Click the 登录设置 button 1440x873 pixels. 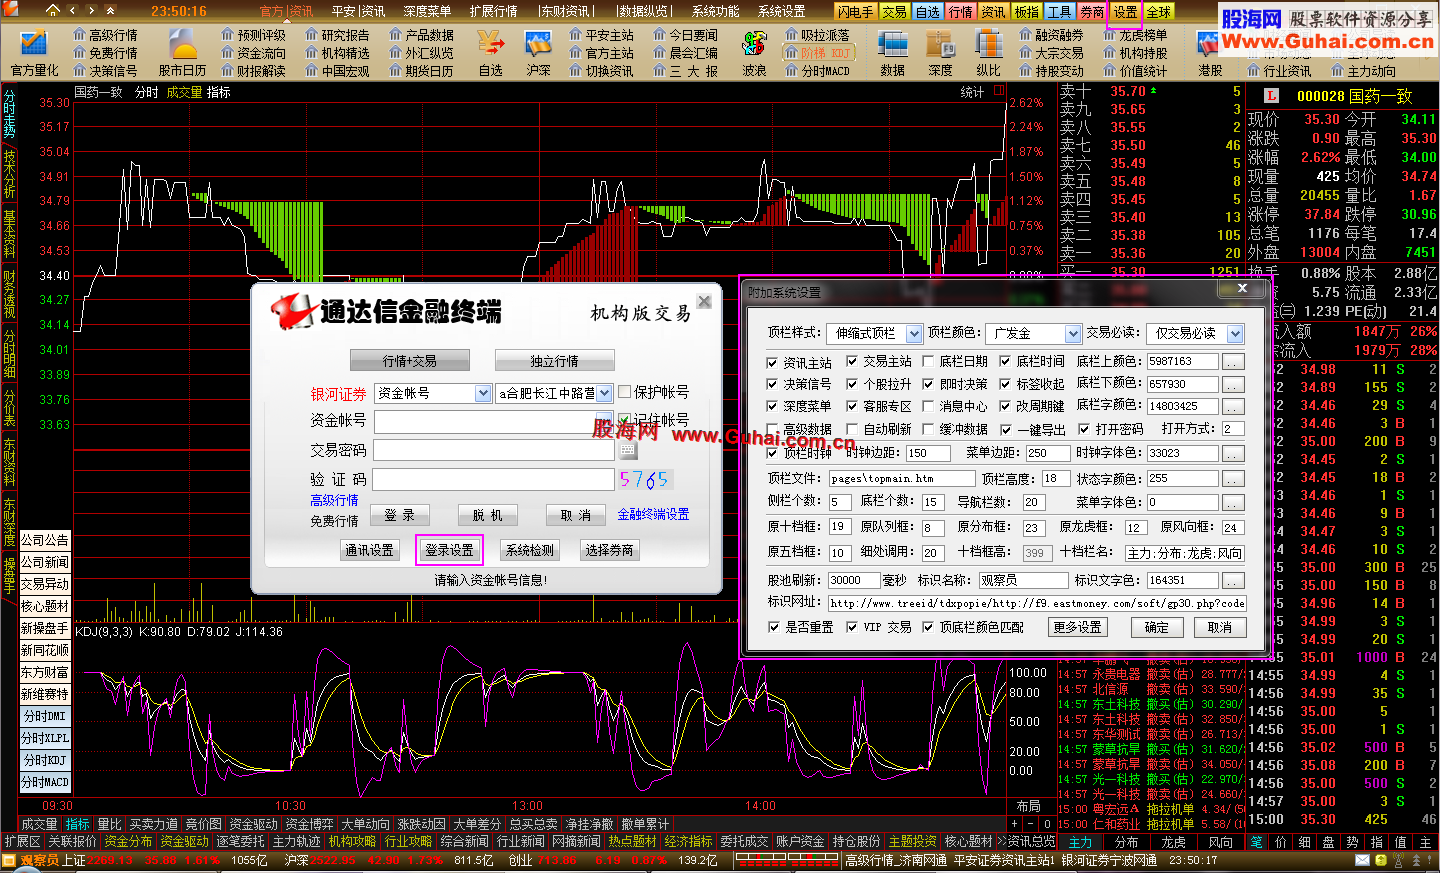[450, 550]
